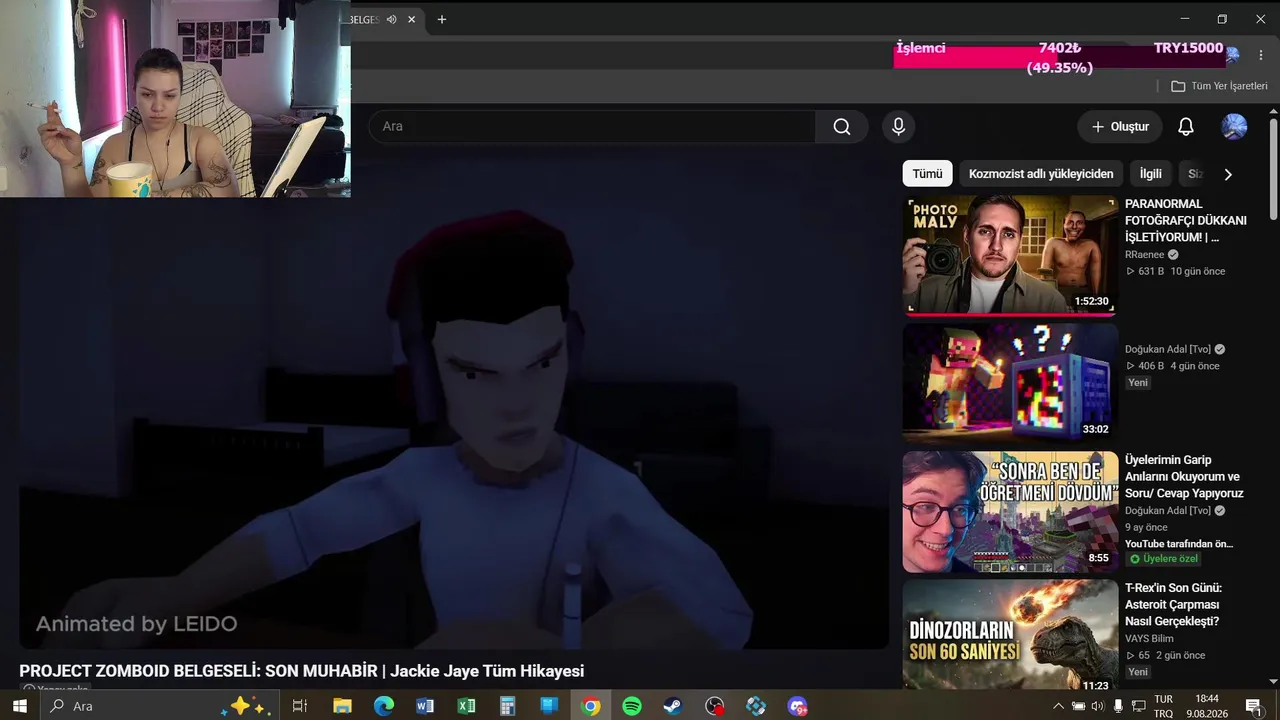Open the YouTube account avatar menu
Image resolution: width=1280 pixels, height=720 pixels.
click(x=1234, y=127)
